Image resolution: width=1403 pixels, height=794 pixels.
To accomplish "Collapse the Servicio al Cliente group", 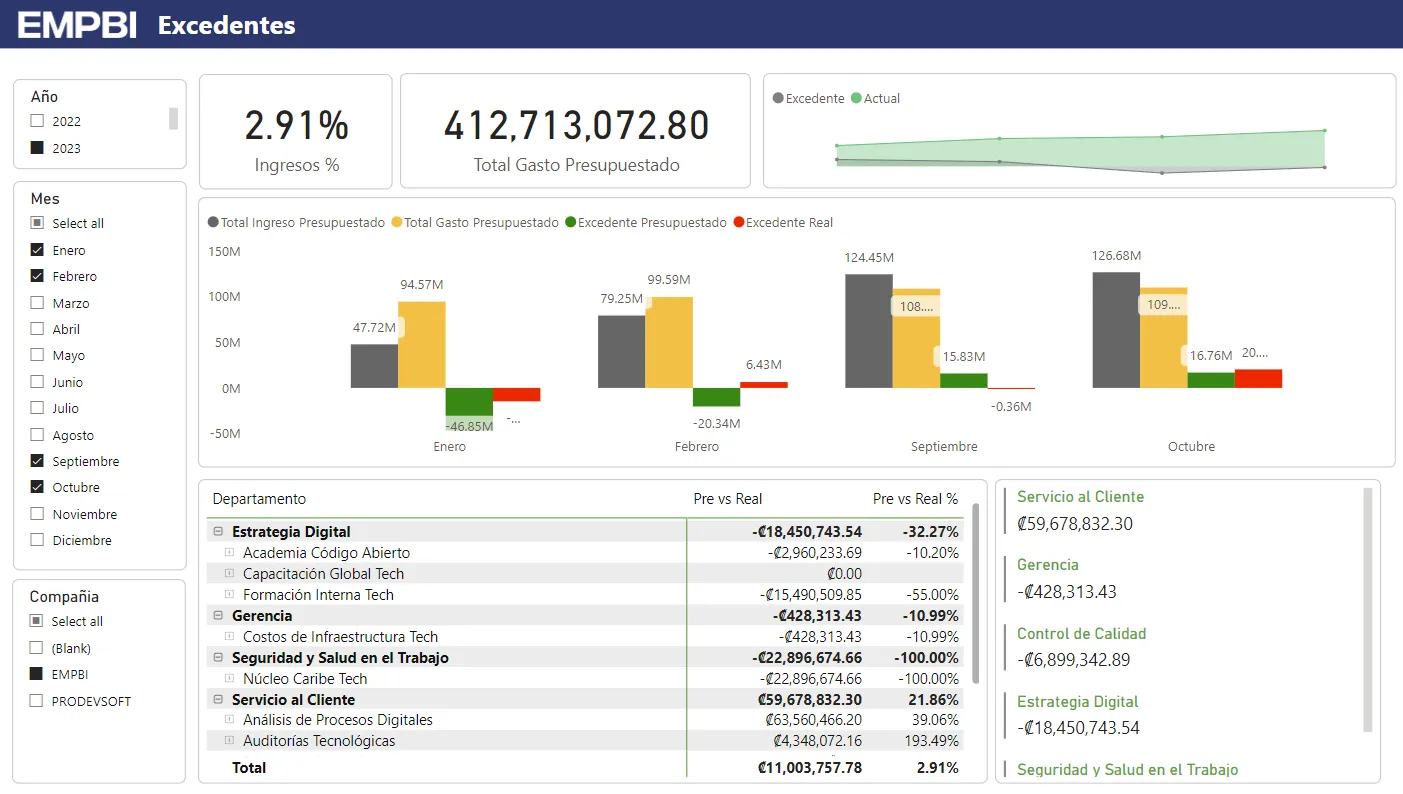I will 218,700.
